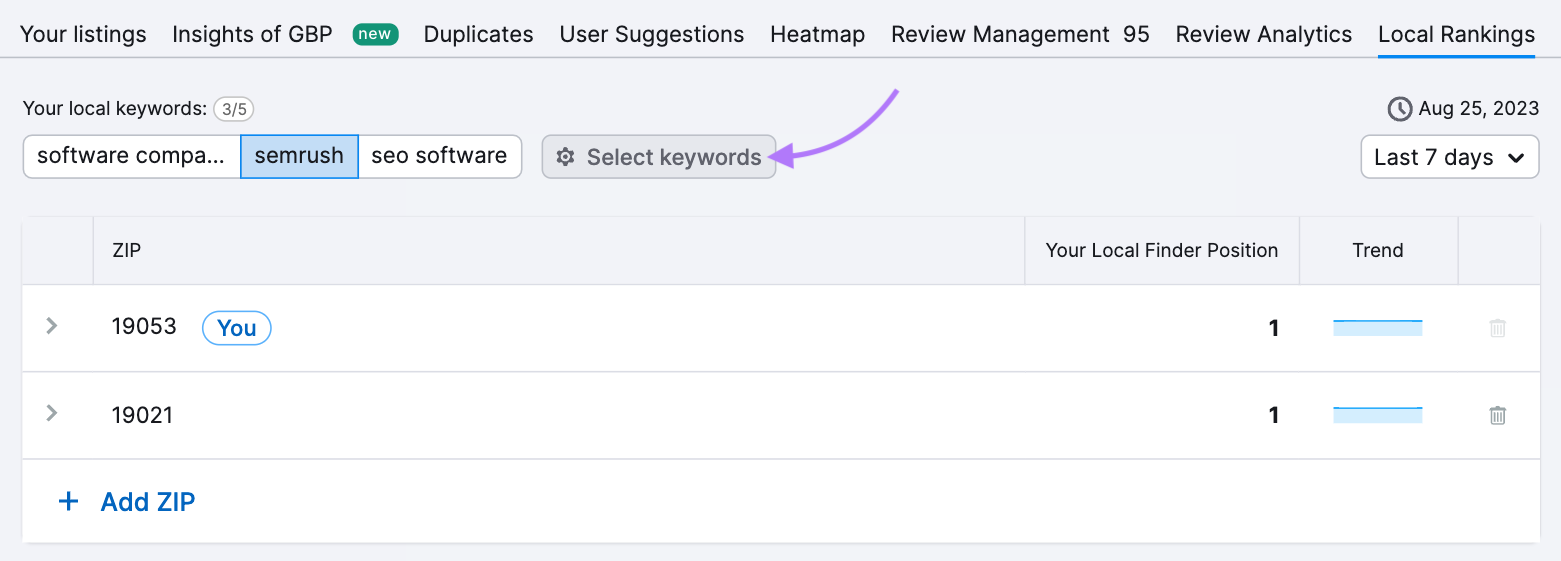Select the 'seo software' keyword
Image resolution: width=1561 pixels, height=561 pixels.
pyautogui.click(x=439, y=156)
